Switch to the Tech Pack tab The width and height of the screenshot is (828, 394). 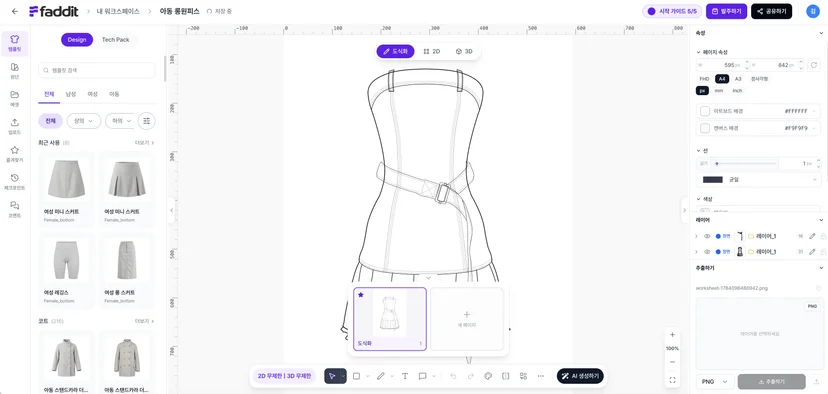point(115,40)
